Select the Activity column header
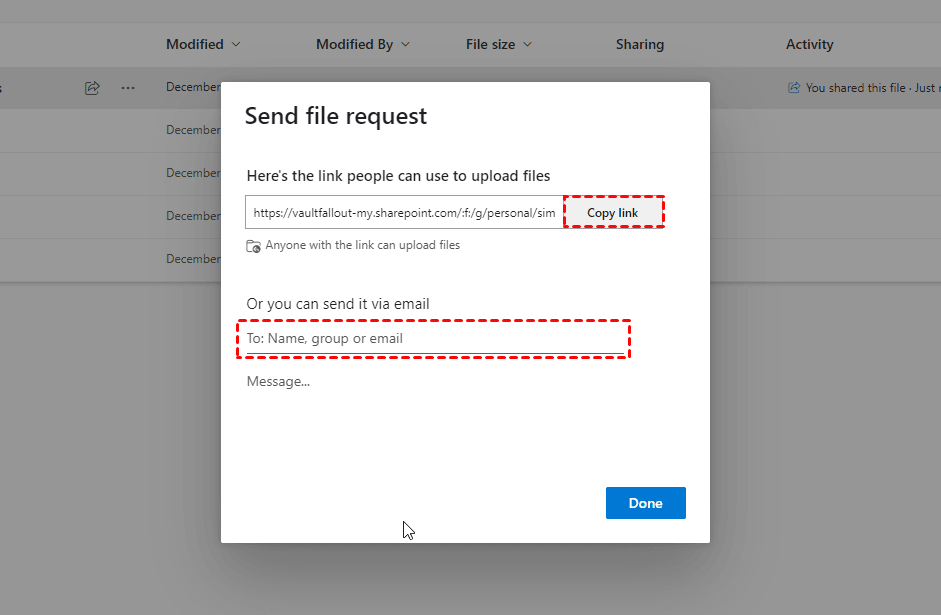 click(809, 44)
